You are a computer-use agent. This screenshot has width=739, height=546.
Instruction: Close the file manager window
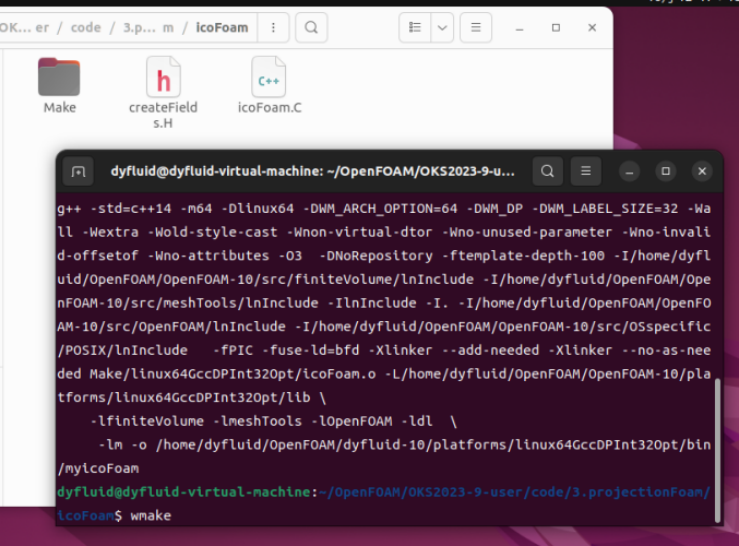click(592, 28)
